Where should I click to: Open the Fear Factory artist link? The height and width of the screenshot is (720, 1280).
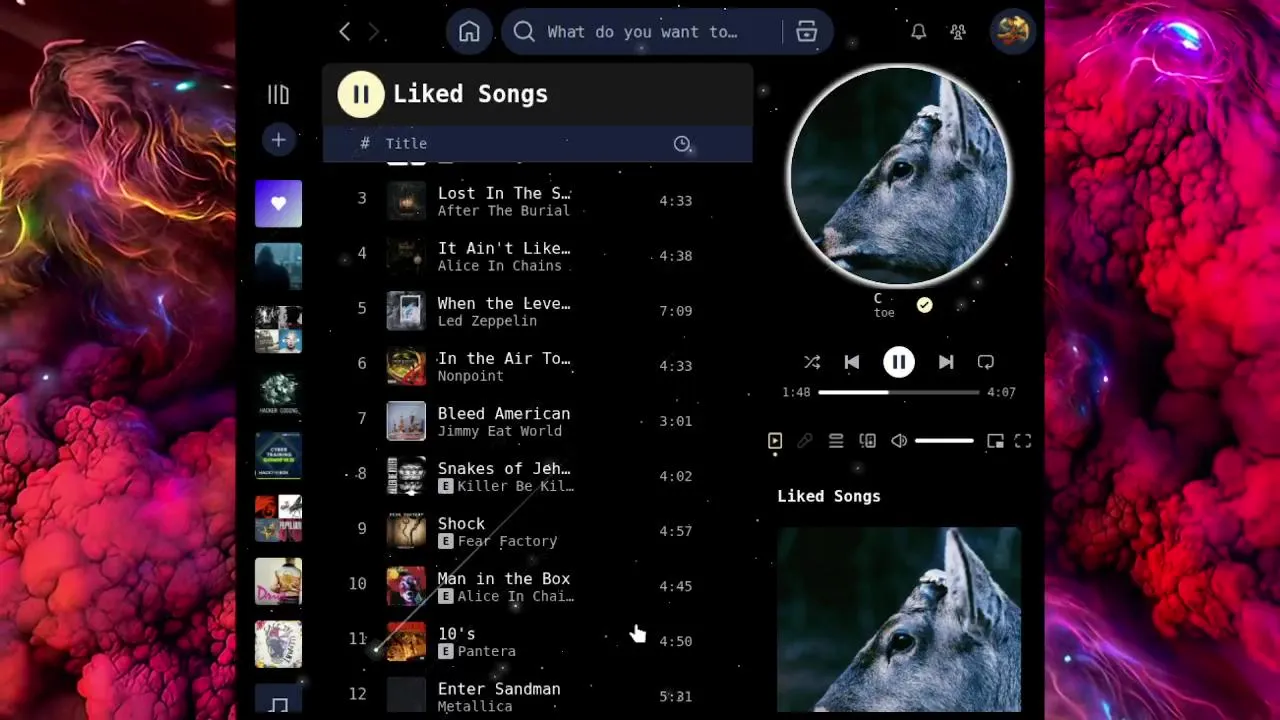pos(507,541)
